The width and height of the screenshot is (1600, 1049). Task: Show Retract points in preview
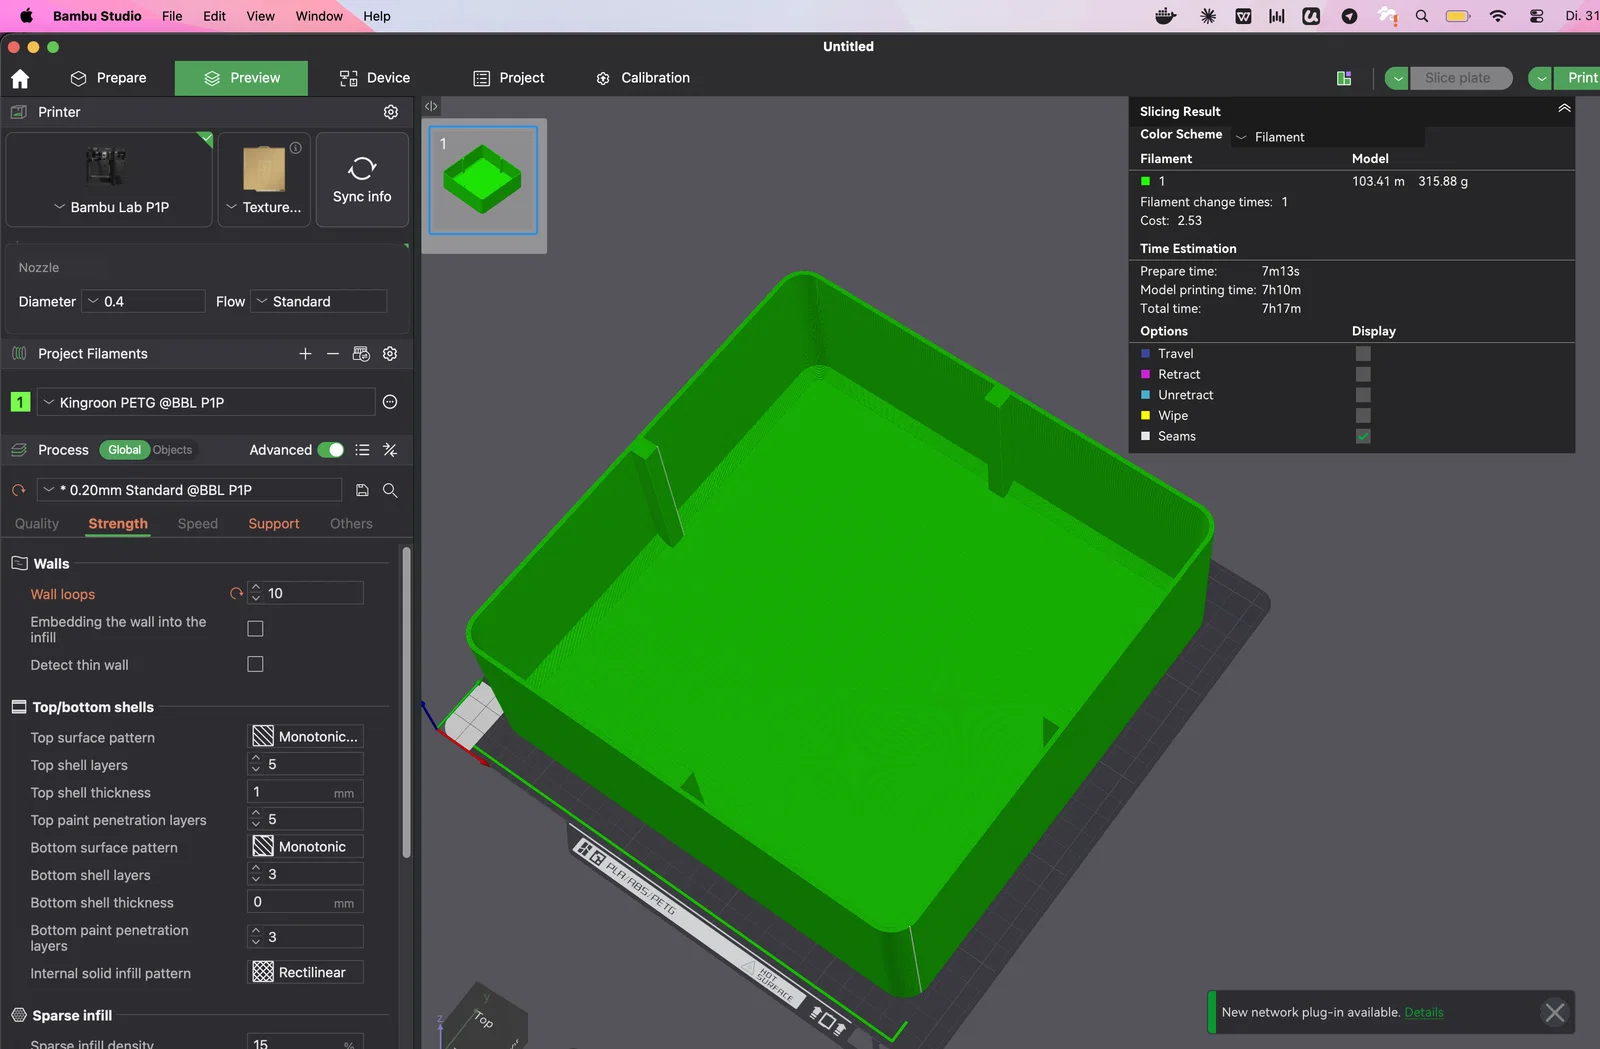1363,374
